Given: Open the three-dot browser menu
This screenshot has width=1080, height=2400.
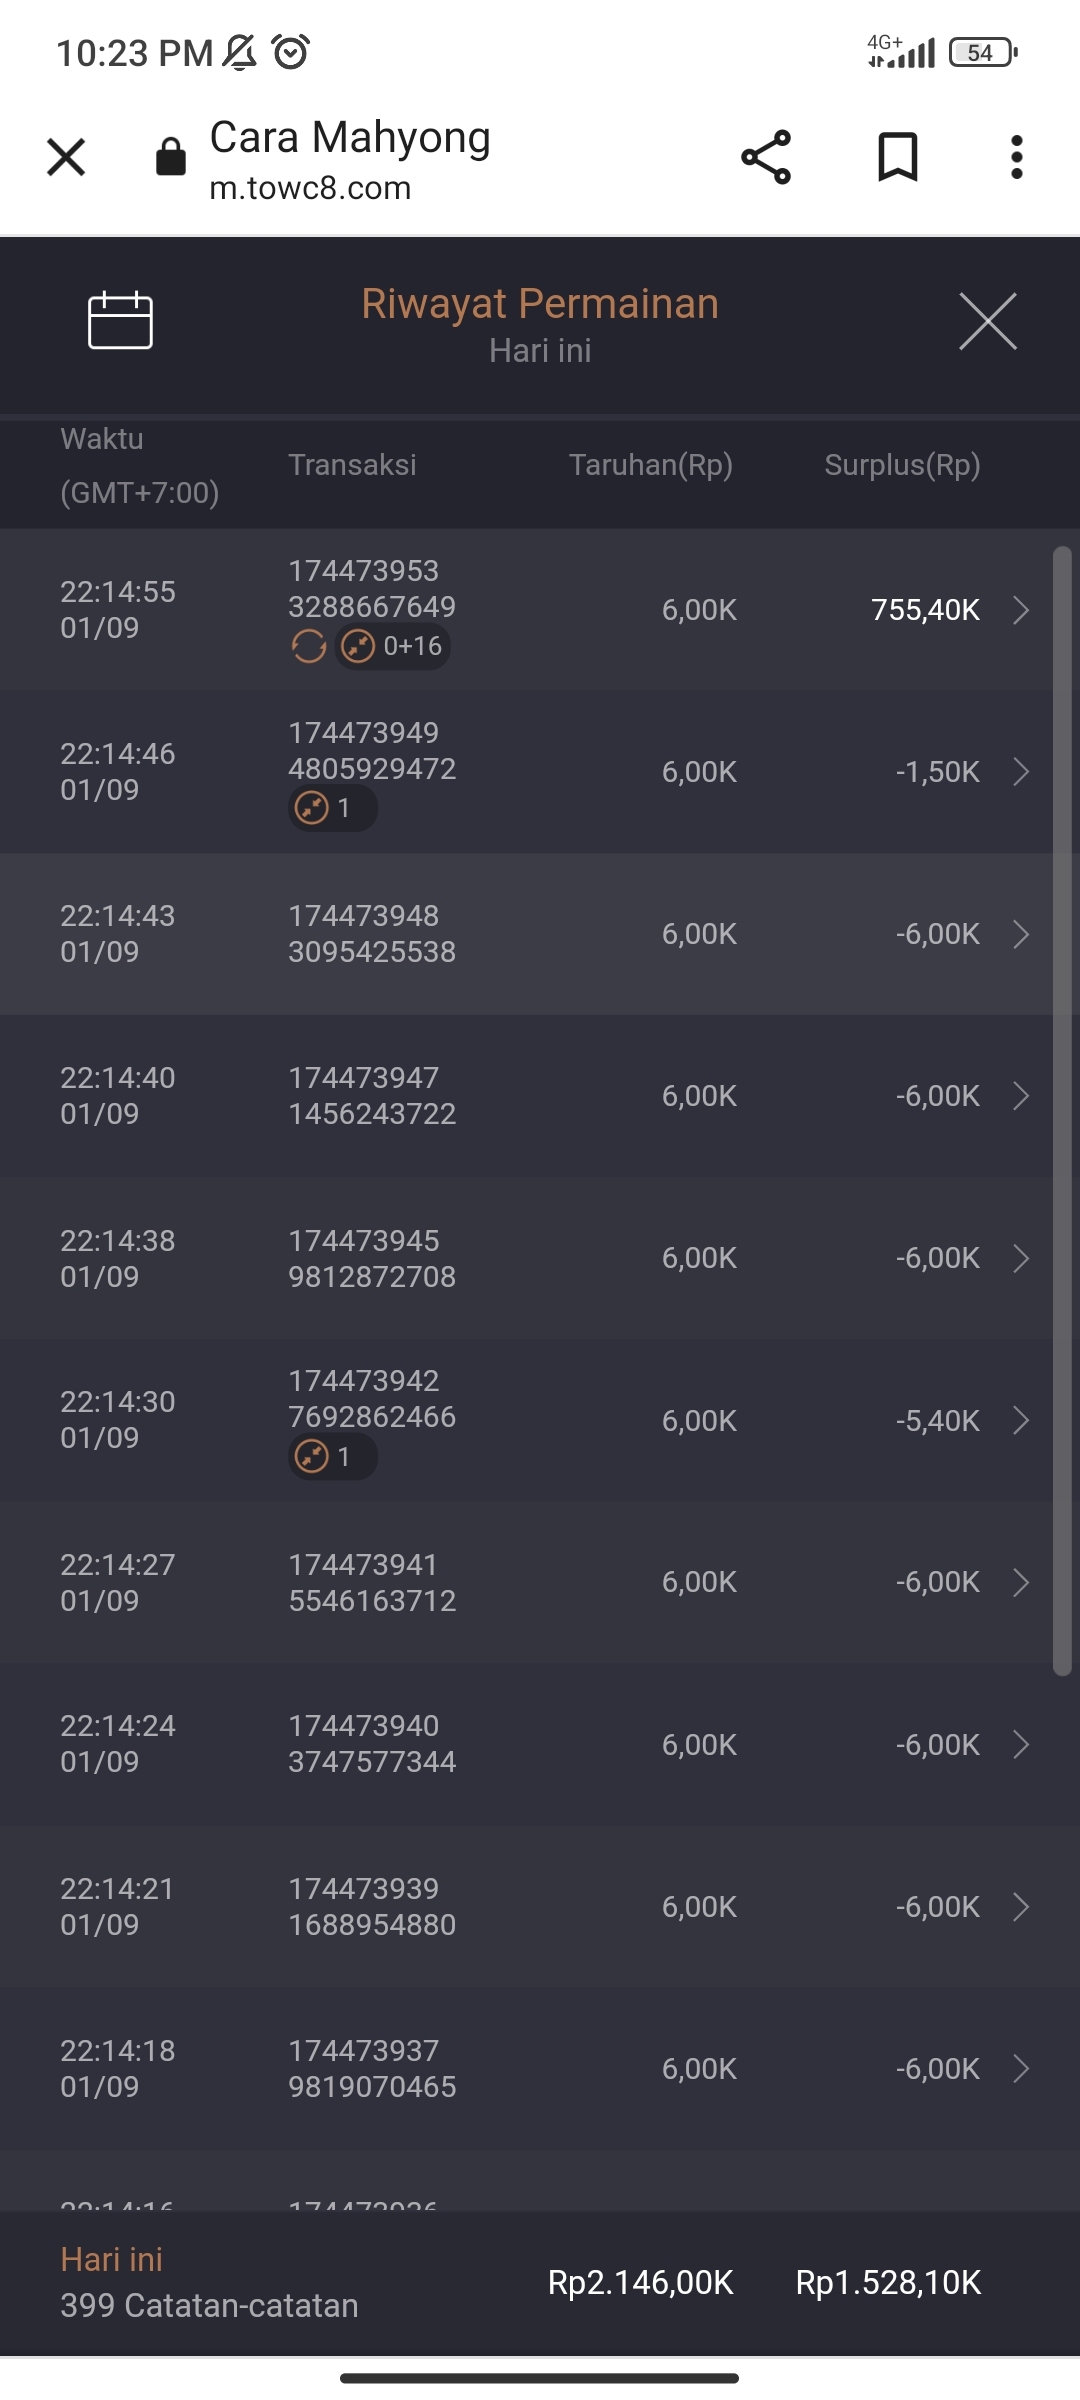Looking at the screenshot, I should (1016, 157).
